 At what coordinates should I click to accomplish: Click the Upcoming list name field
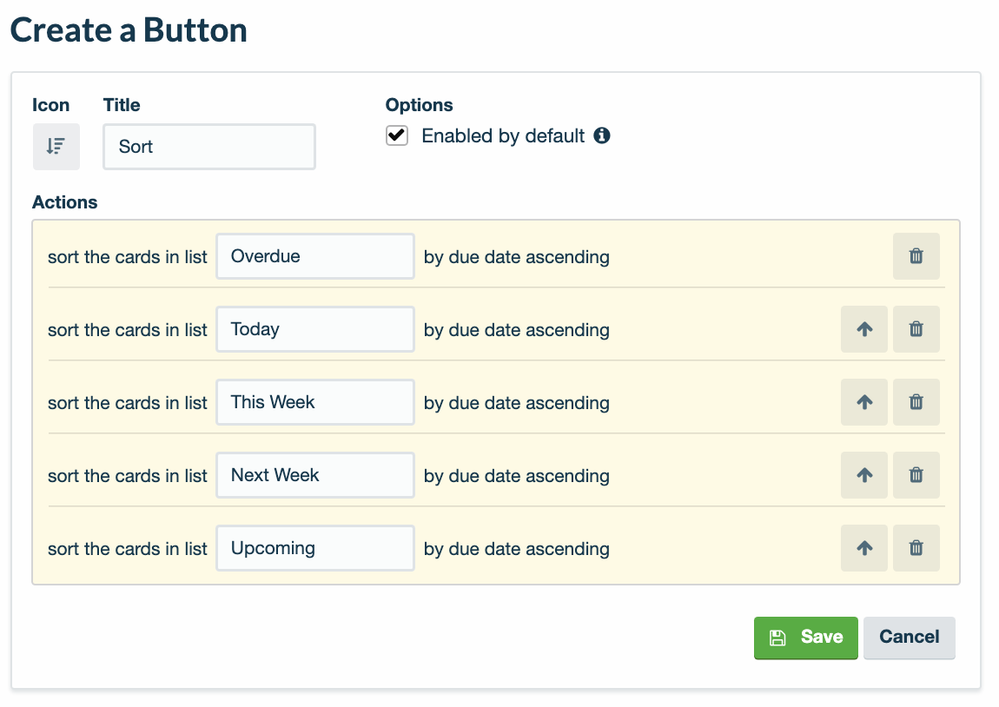(x=315, y=548)
